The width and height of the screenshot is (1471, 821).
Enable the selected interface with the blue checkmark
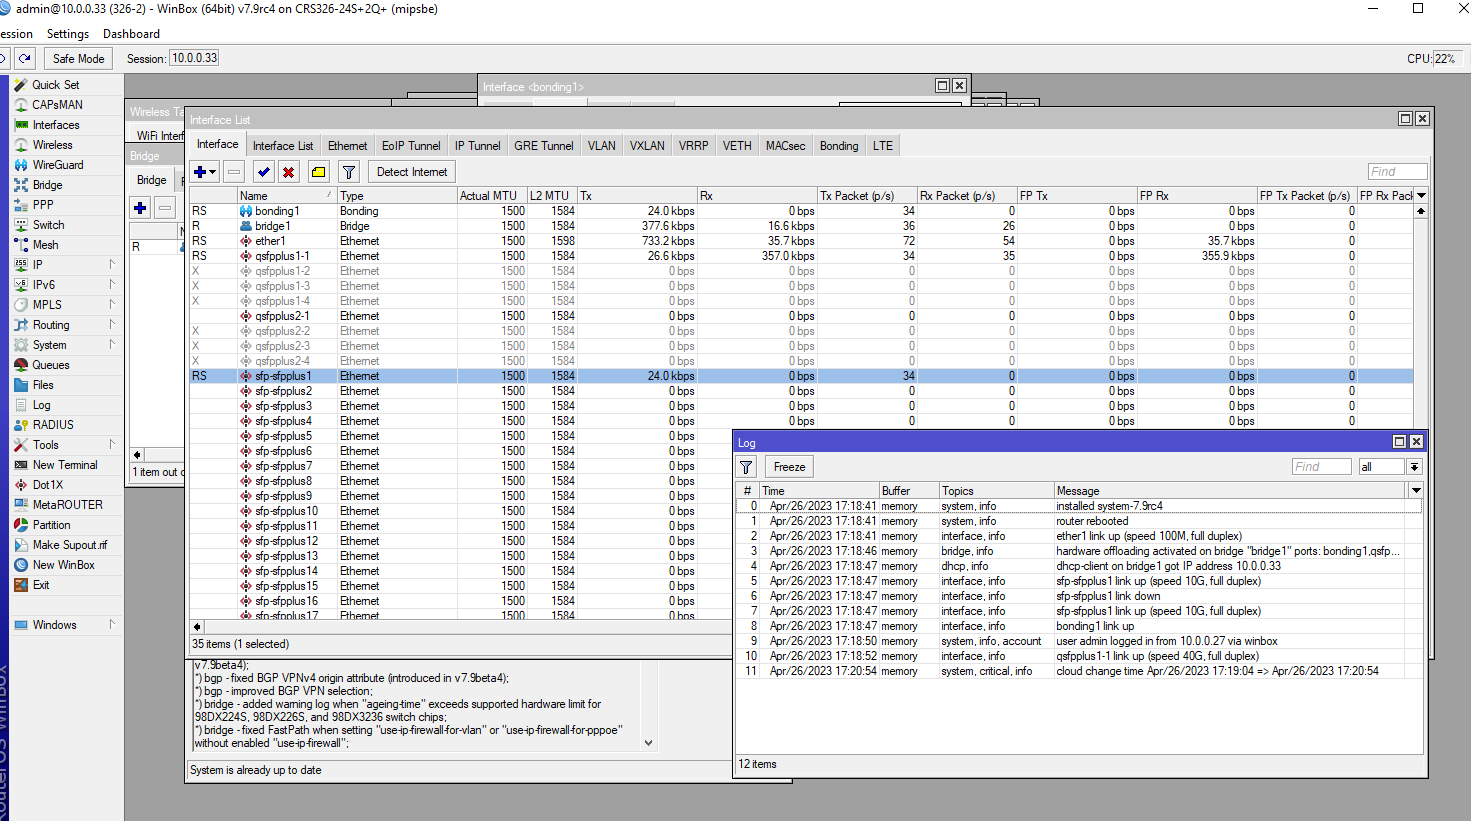pyautogui.click(x=263, y=172)
